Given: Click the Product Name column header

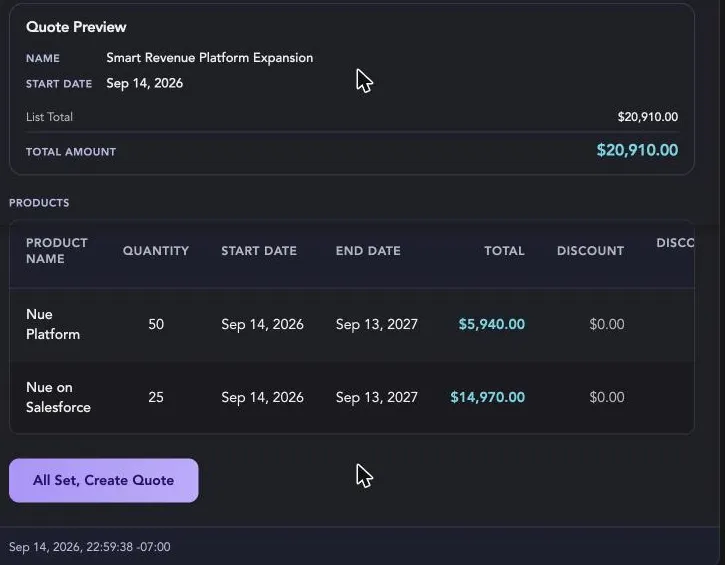Looking at the screenshot, I should point(56,251).
